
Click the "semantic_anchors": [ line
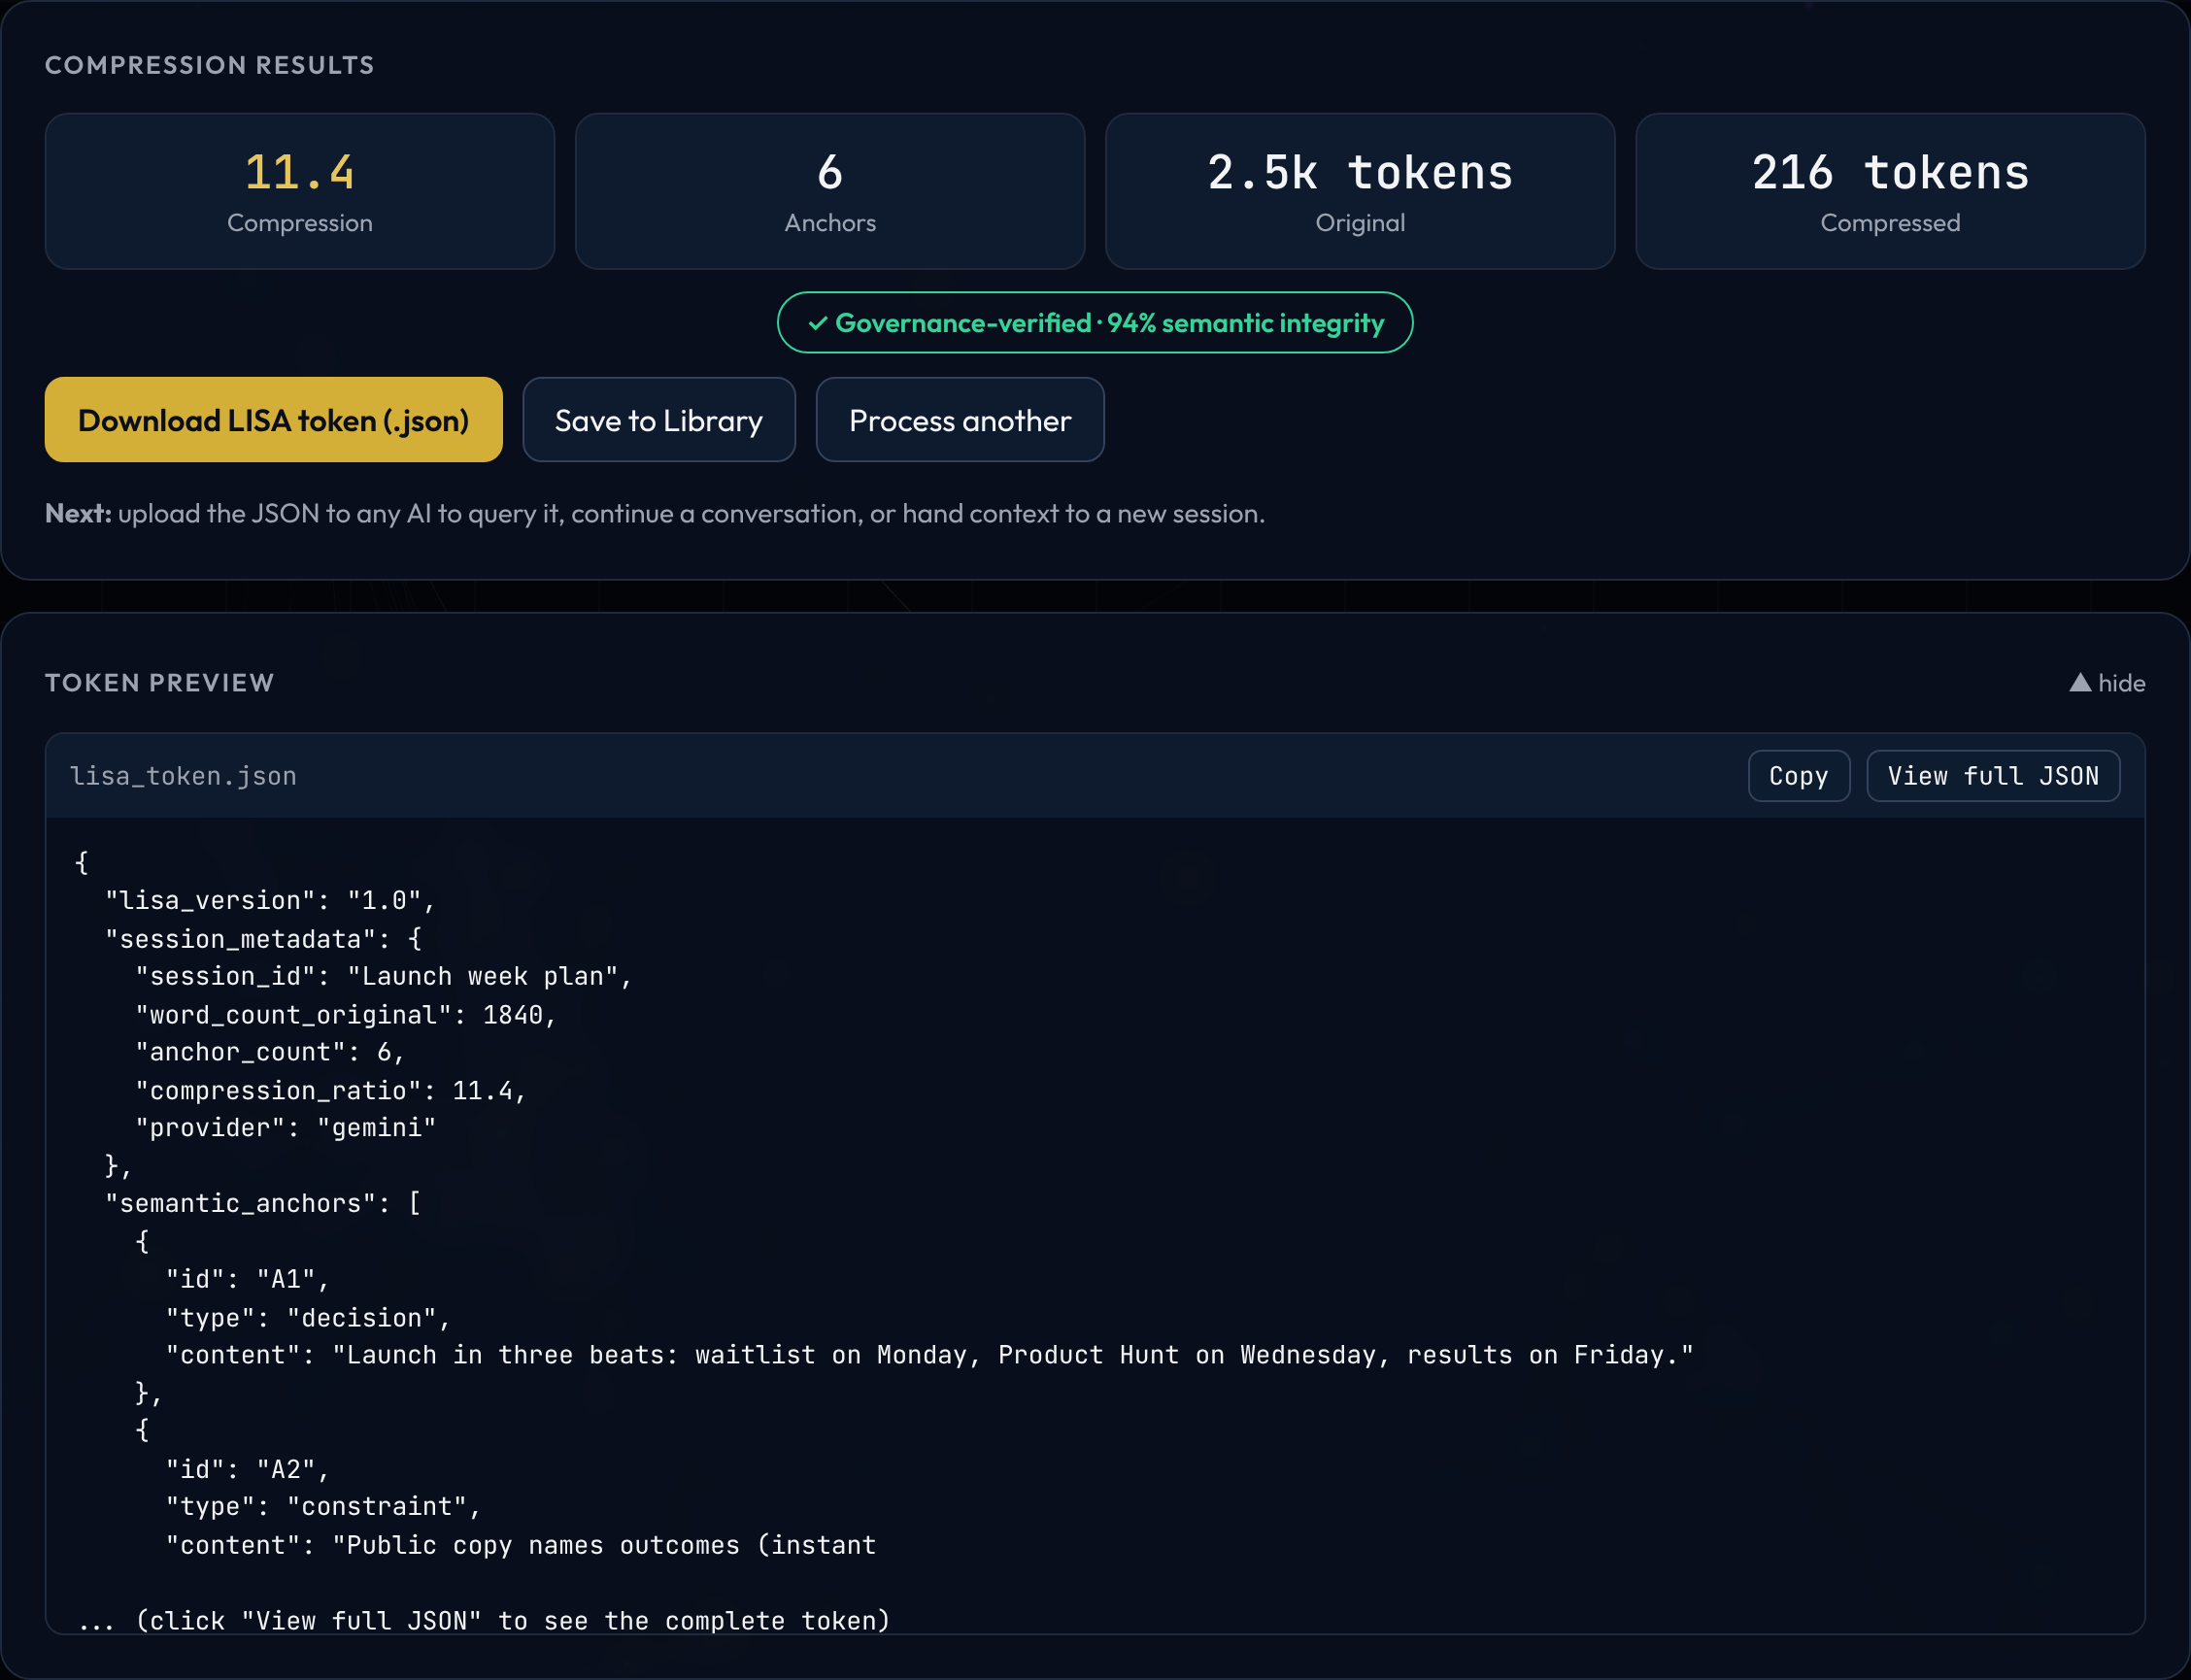click(x=263, y=1204)
